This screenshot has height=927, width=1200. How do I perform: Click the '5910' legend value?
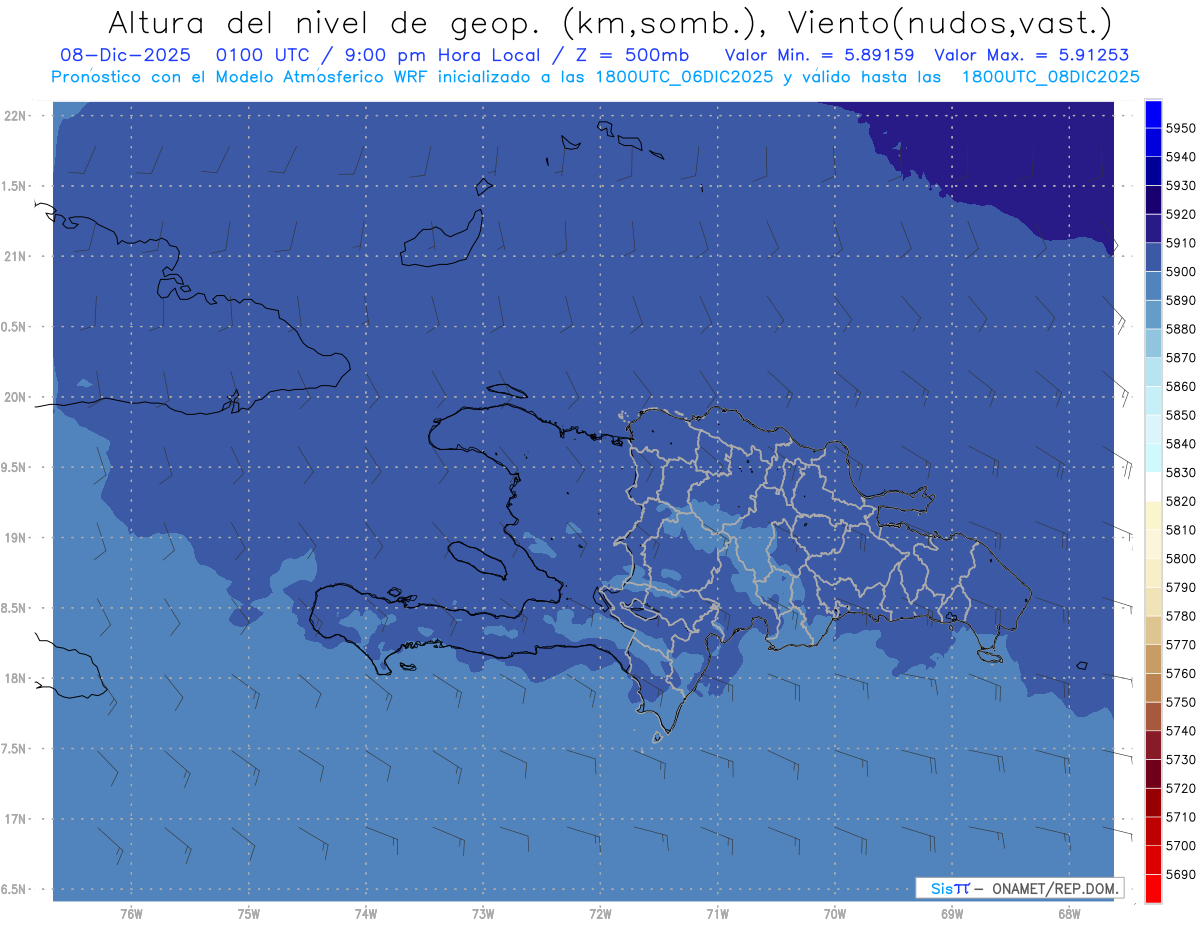(1181, 243)
